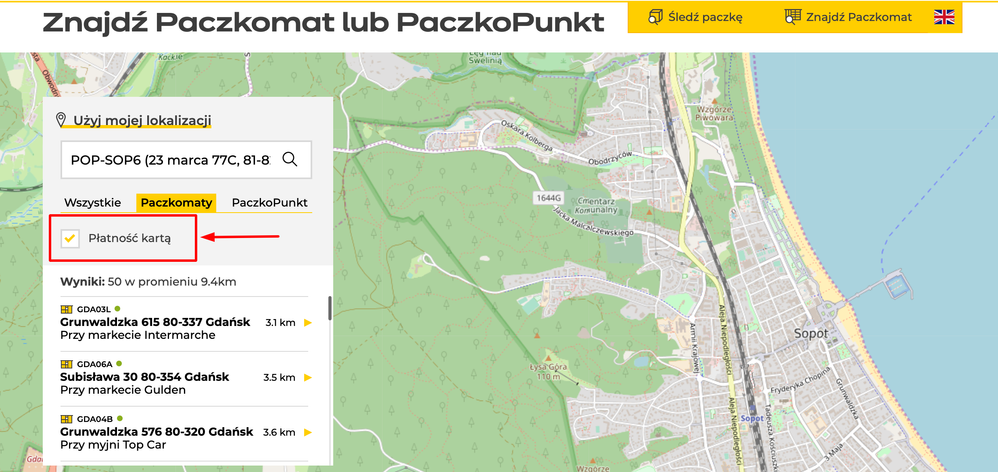Click the GDA04B parcel locker icon
The image size is (998, 472).
[67, 418]
